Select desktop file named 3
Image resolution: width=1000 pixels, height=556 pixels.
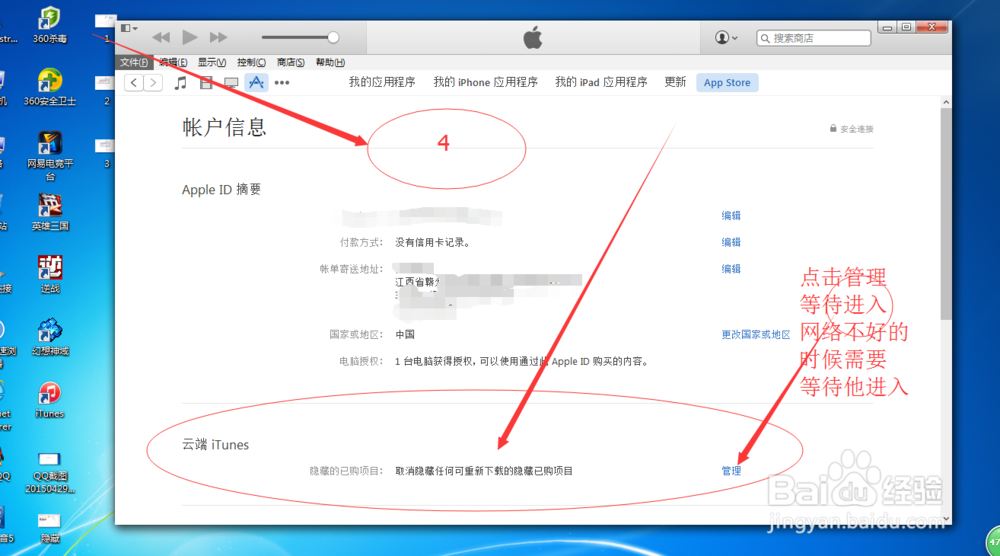coord(105,153)
